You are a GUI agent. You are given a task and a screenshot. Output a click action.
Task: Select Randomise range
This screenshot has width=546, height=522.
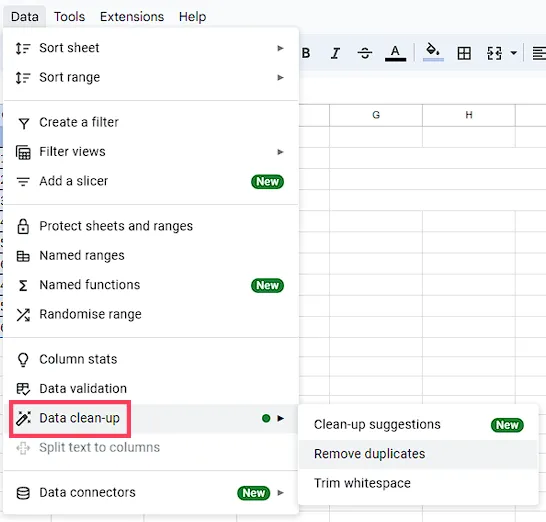coord(151,314)
